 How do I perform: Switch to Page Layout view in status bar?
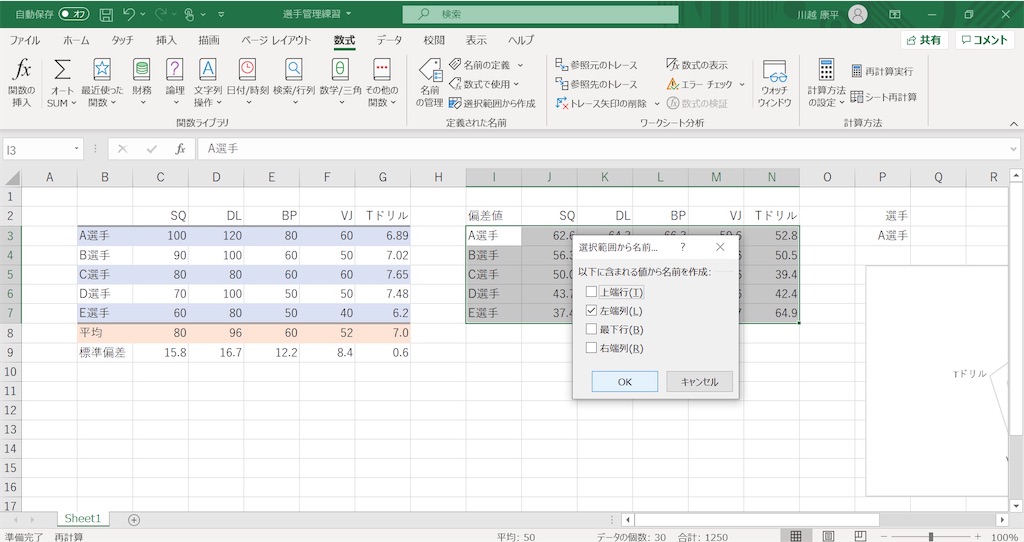[828, 536]
